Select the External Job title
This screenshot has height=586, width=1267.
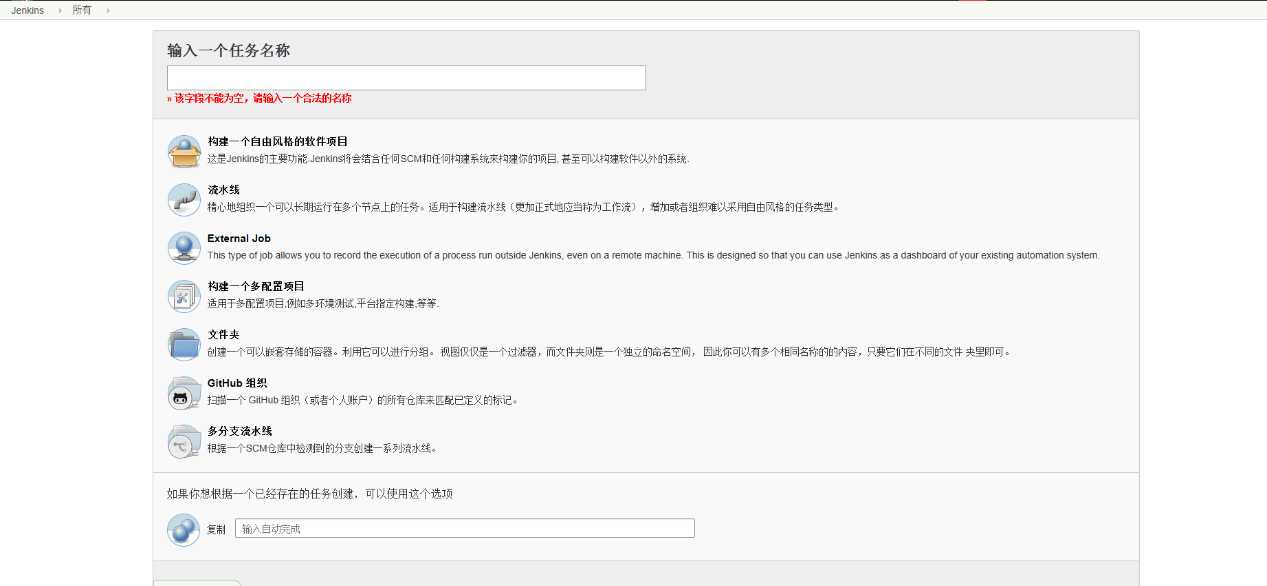coord(239,238)
